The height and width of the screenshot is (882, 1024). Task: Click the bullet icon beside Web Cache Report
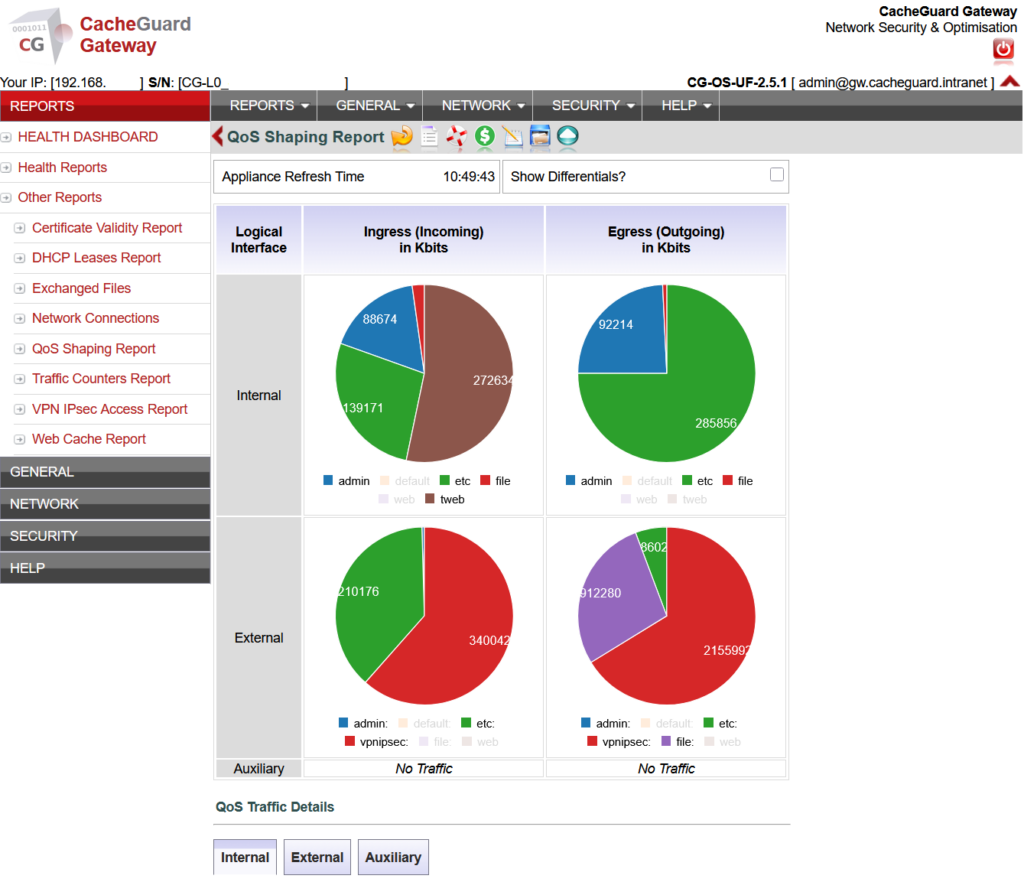tap(20, 439)
